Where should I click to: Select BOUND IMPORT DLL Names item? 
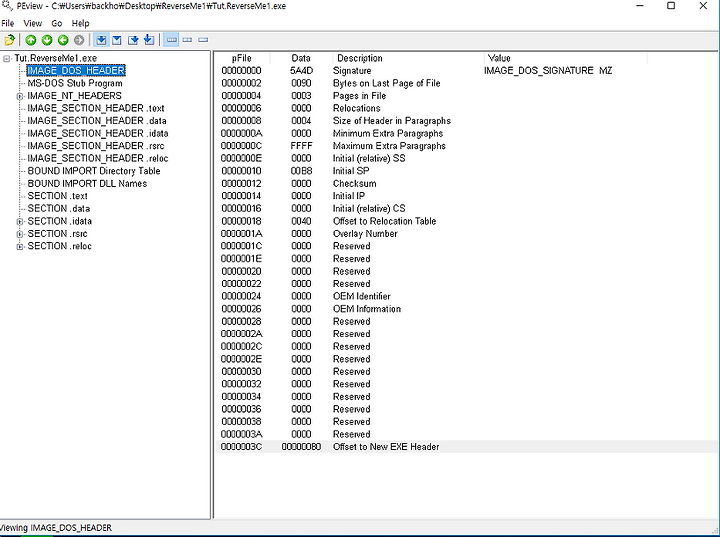[x=87, y=183]
